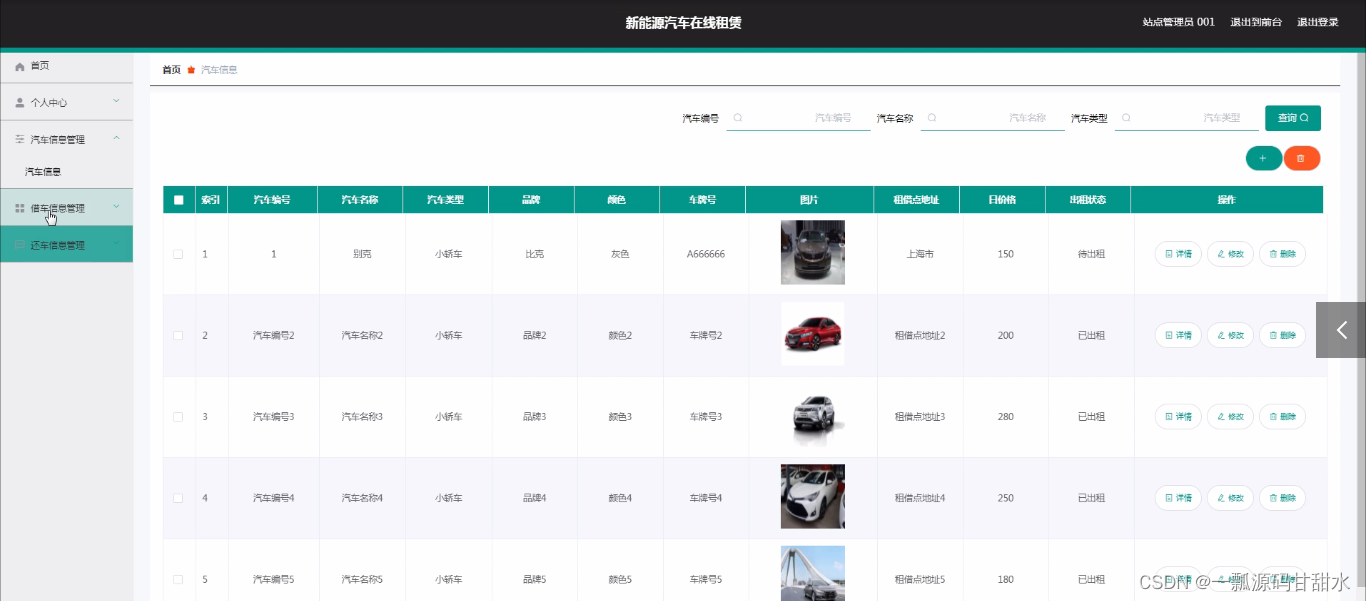Viewport: 1366px width, 601px height.
Task: Open the 个人中心 menu
Action: click(x=66, y=102)
